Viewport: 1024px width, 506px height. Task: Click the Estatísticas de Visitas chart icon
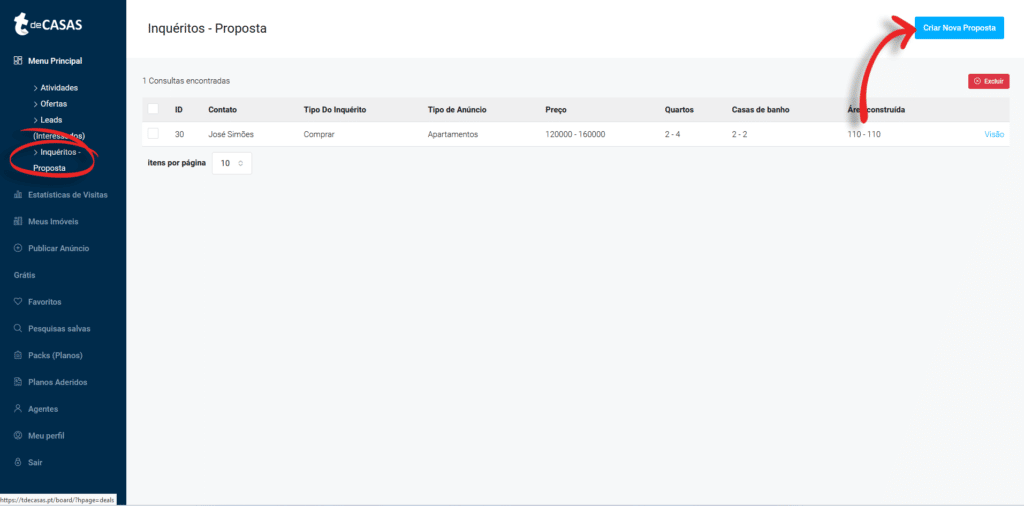[x=18, y=195]
